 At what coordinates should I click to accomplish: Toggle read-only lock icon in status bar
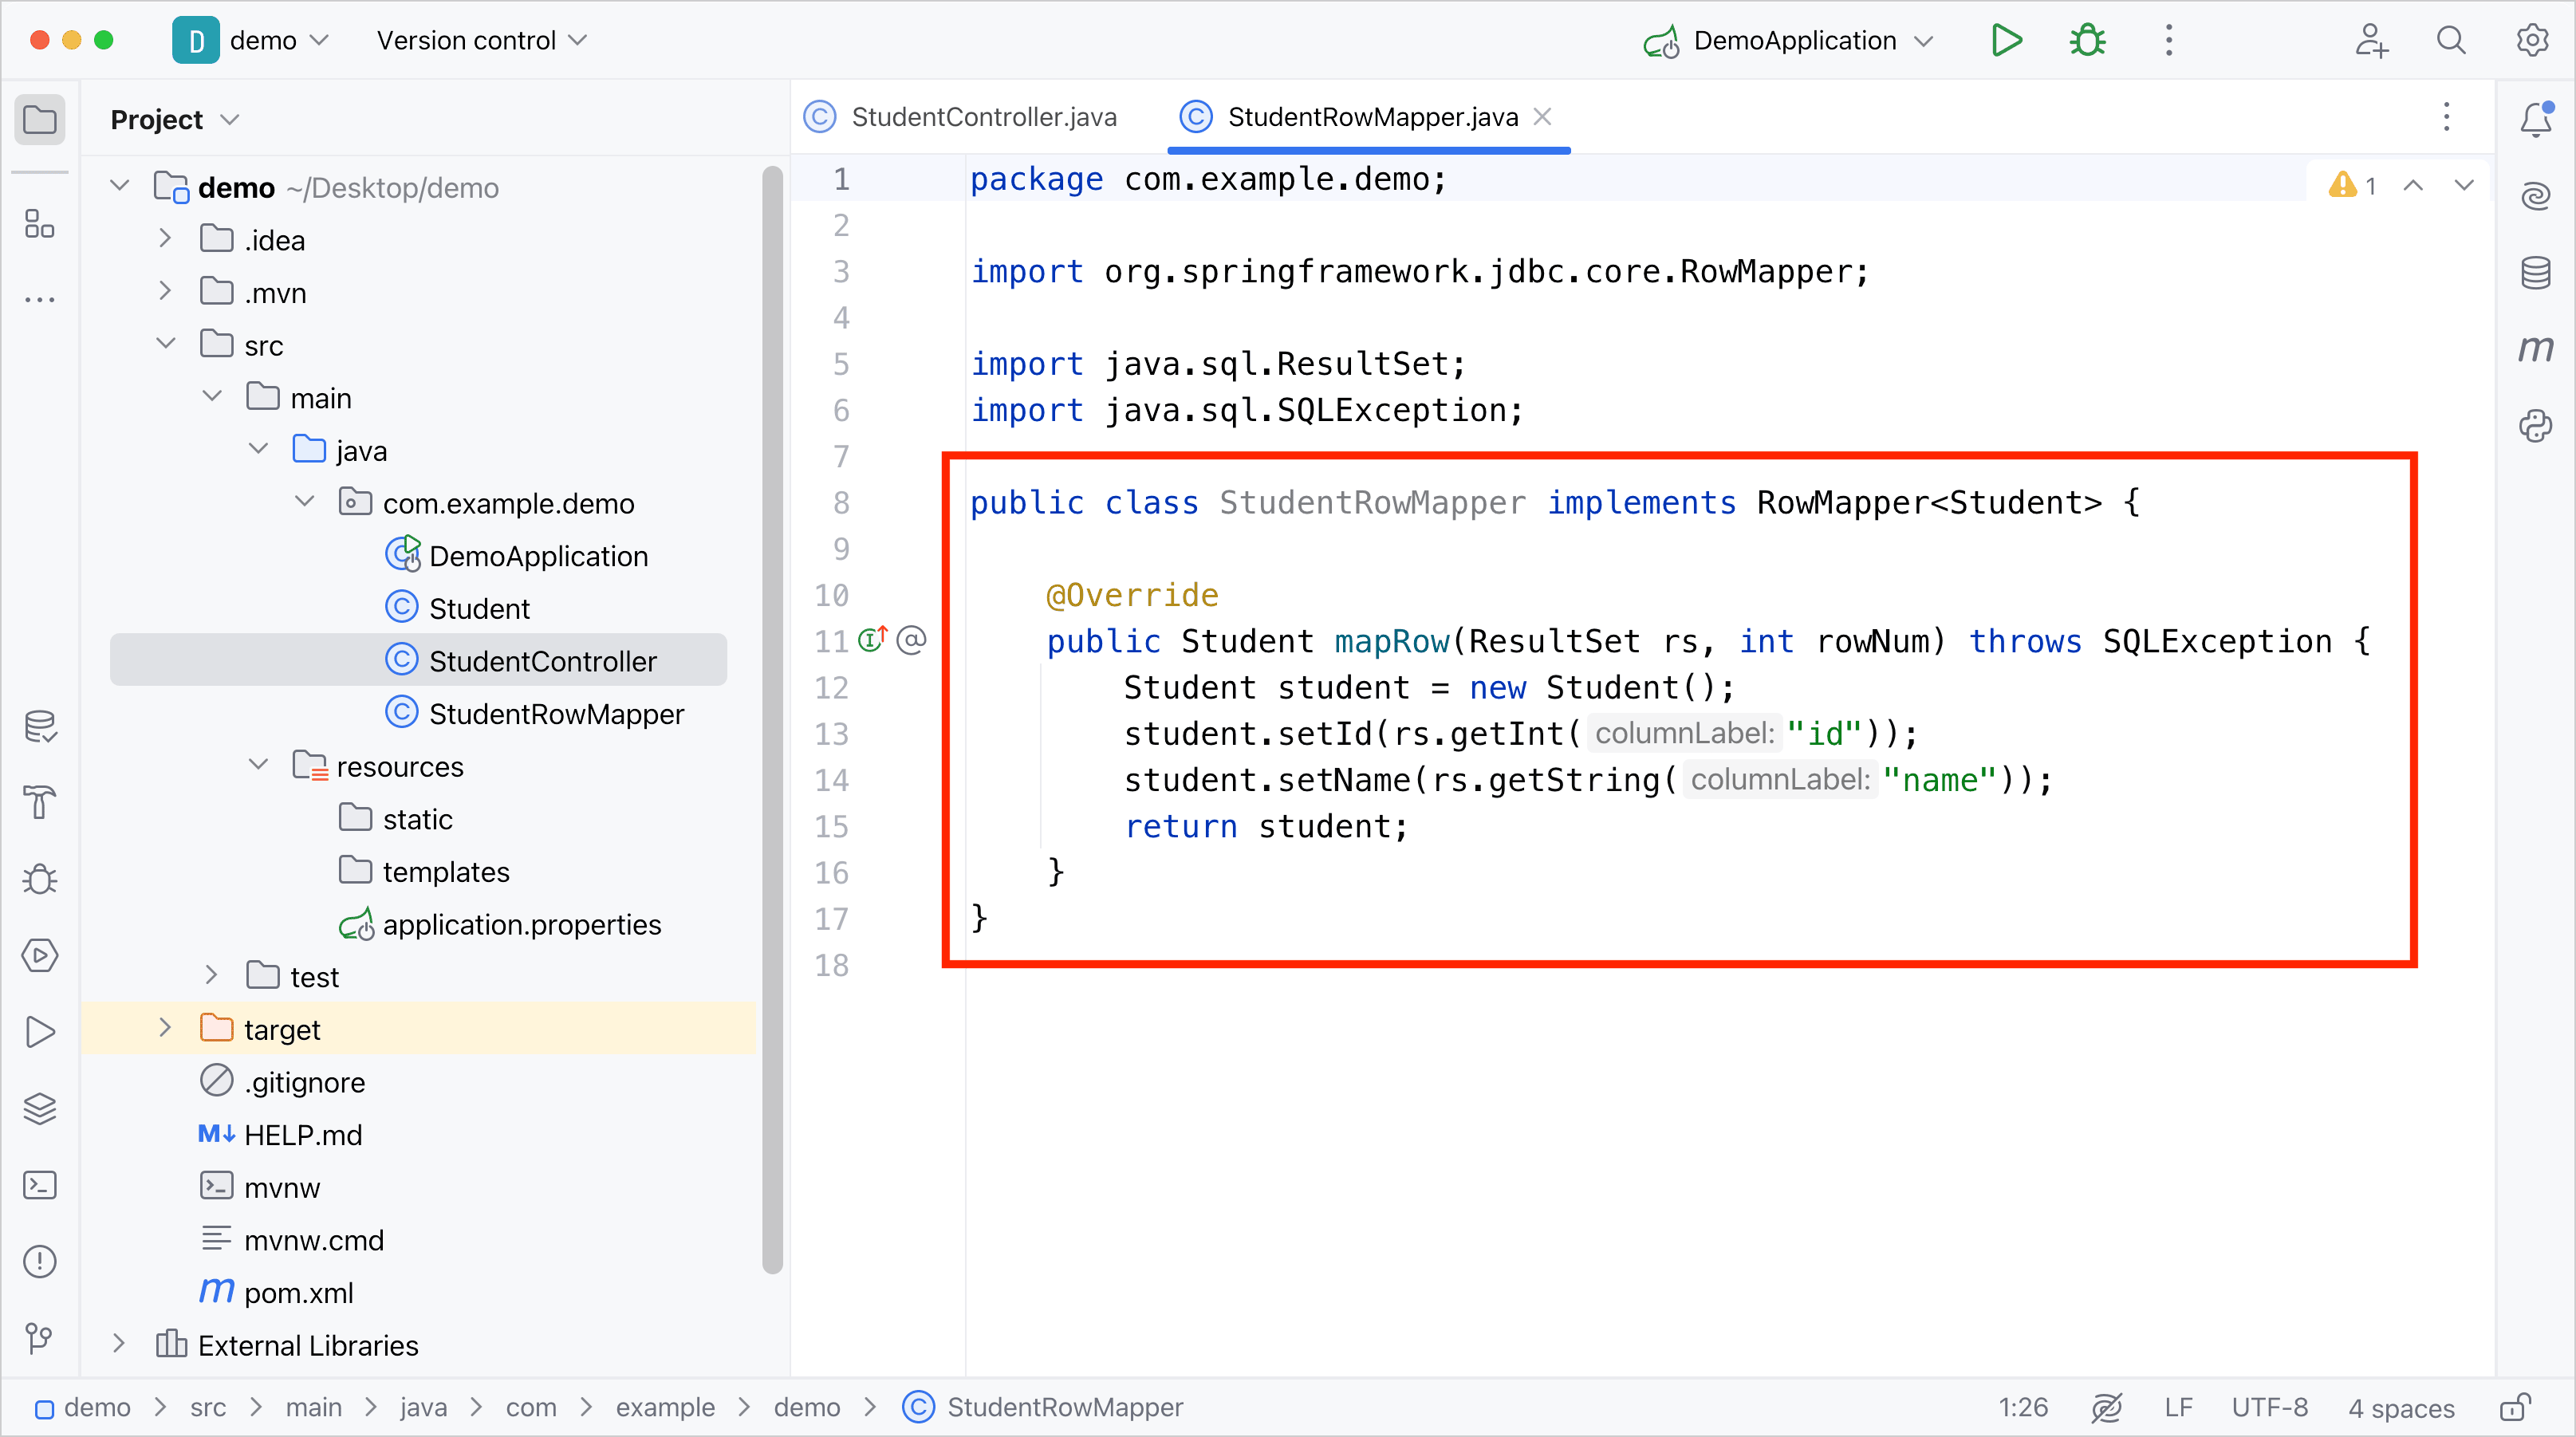[x=2514, y=1407]
